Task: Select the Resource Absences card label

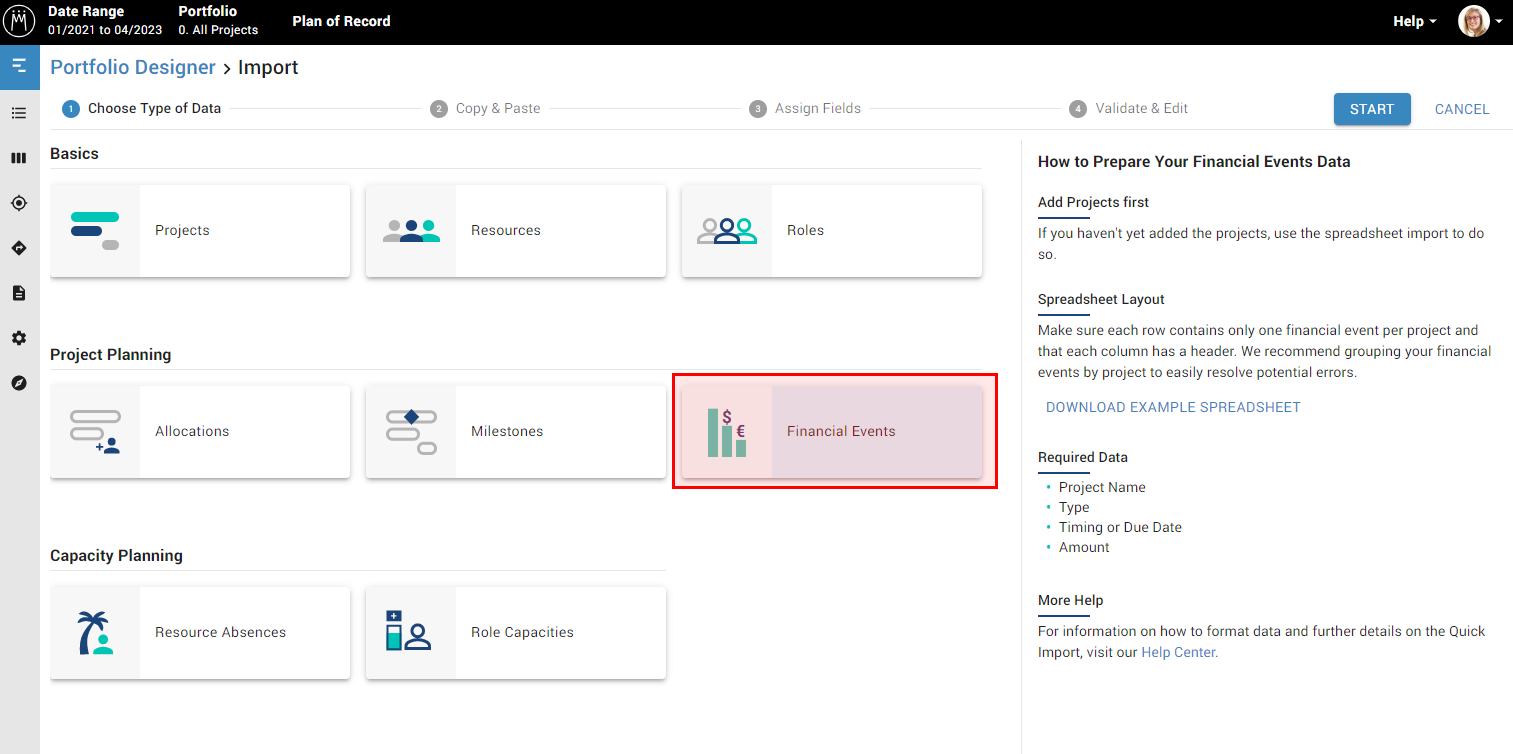Action: pyautogui.click(x=220, y=632)
